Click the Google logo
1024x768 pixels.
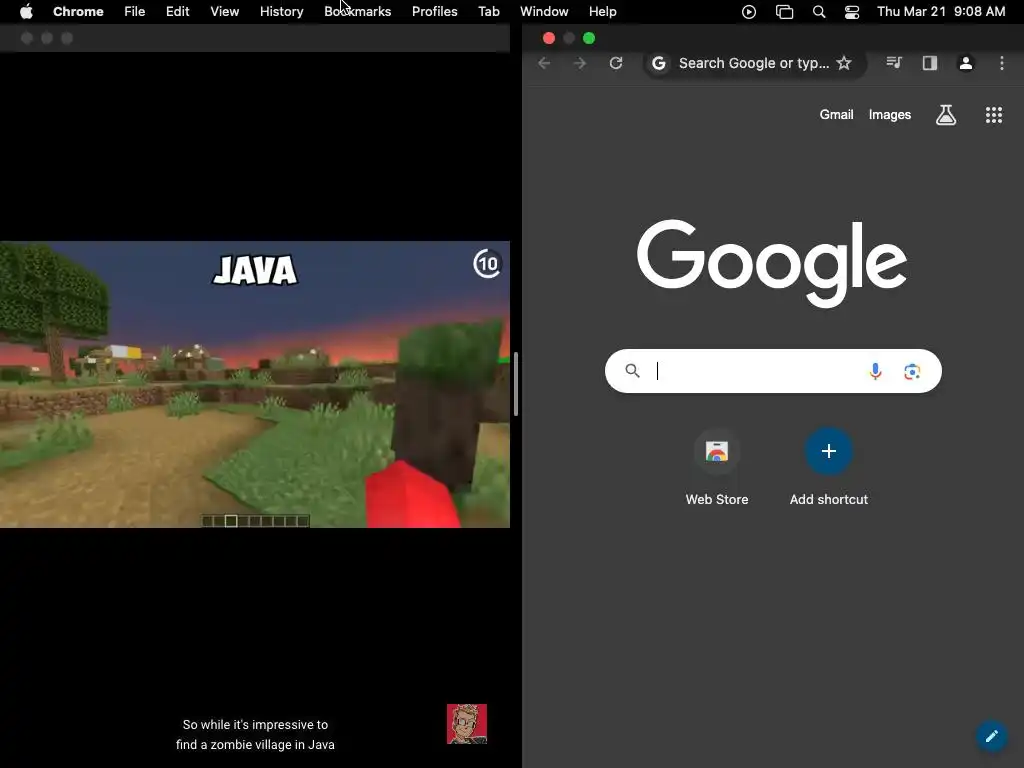772,262
